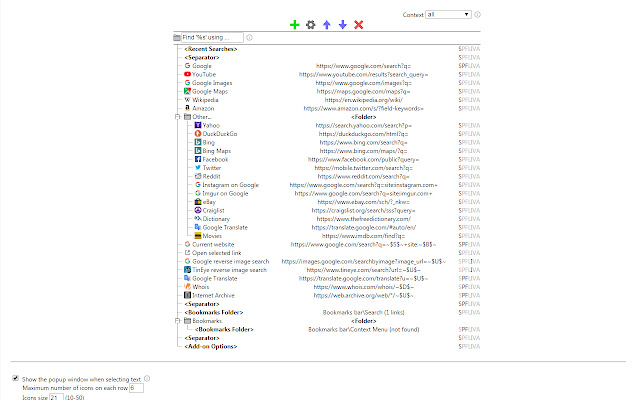Click the menu title input field

click(x=212, y=38)
